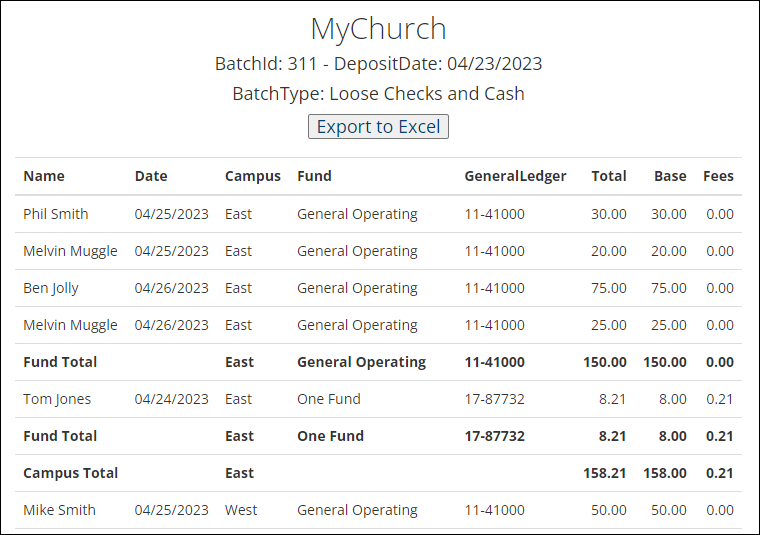Click General Operating in Ben Jolly's row
The image size is (760, 535).
click(x=357, y=288)
